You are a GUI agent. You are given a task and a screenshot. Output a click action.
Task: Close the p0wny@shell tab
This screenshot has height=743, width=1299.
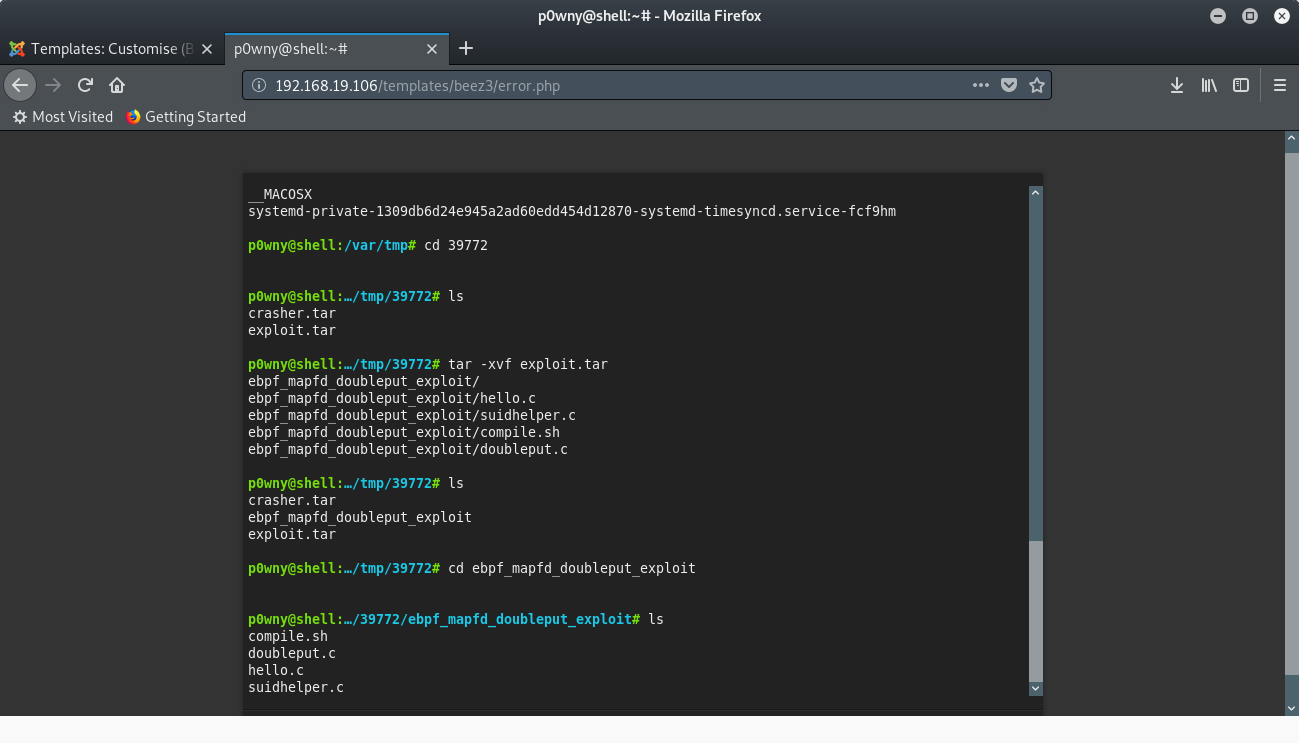(432, 49)
